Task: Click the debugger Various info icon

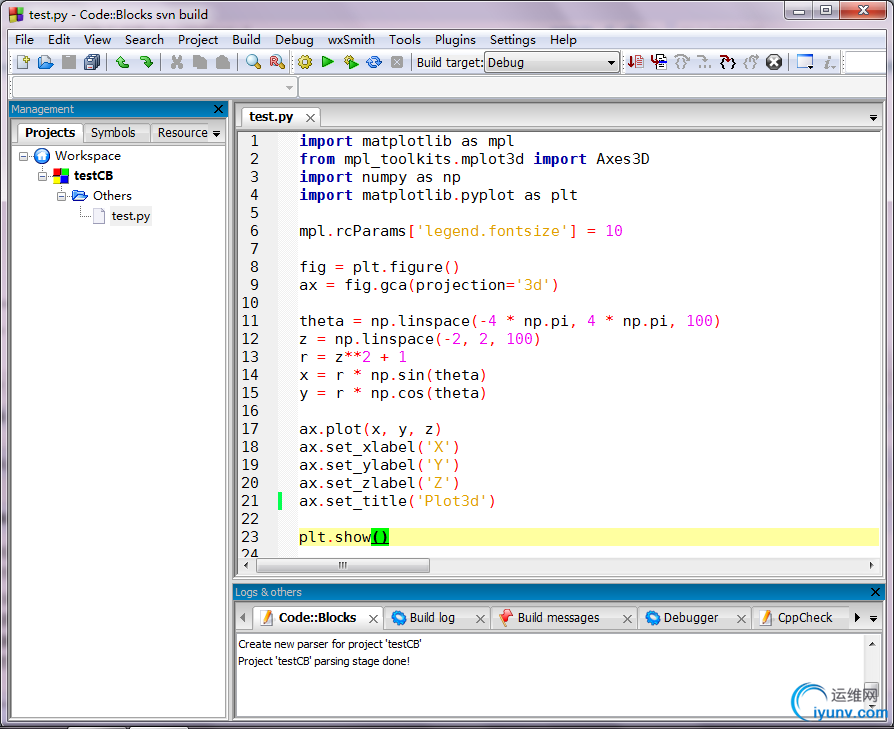Action: coord(829,62)
